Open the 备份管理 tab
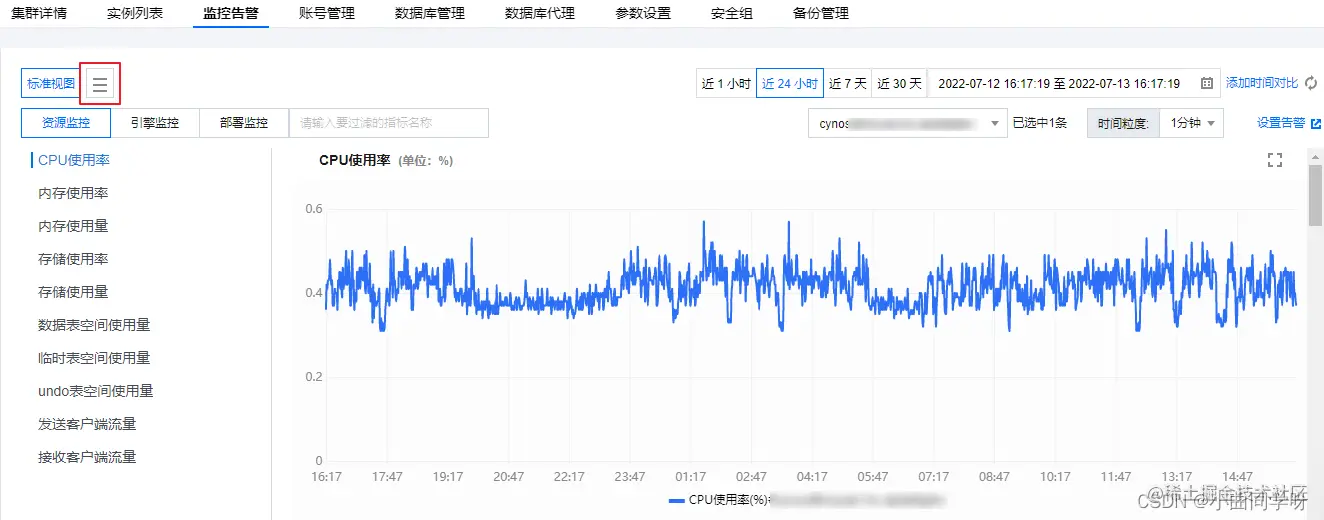Screen dimensions: 1324x520 coord(821,14)
